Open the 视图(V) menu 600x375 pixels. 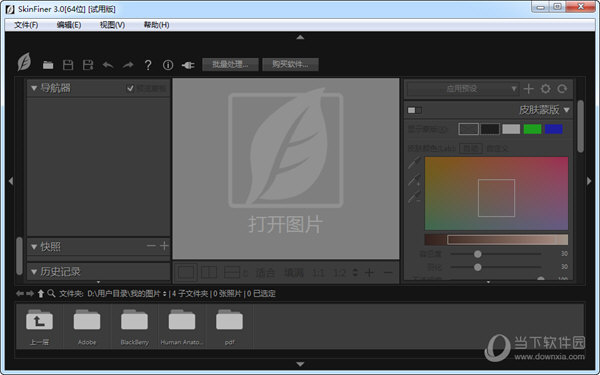point(112,25)
